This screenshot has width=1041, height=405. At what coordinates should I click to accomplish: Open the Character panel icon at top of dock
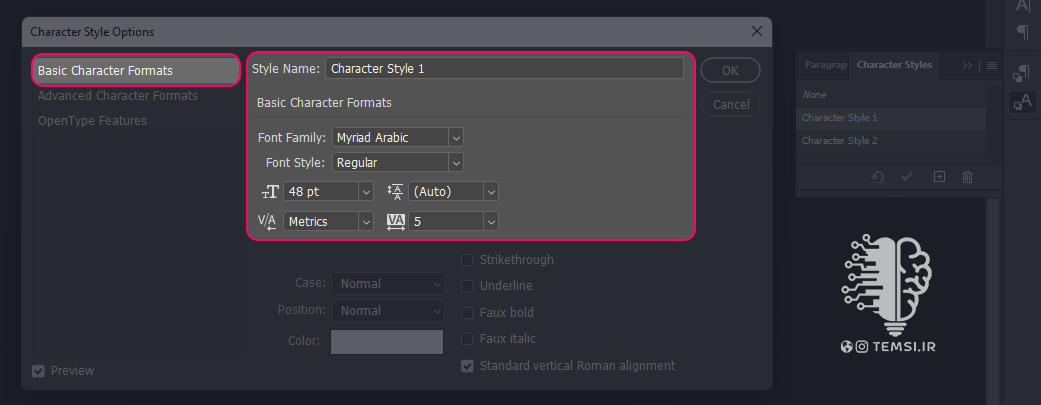click(1022, 5)
